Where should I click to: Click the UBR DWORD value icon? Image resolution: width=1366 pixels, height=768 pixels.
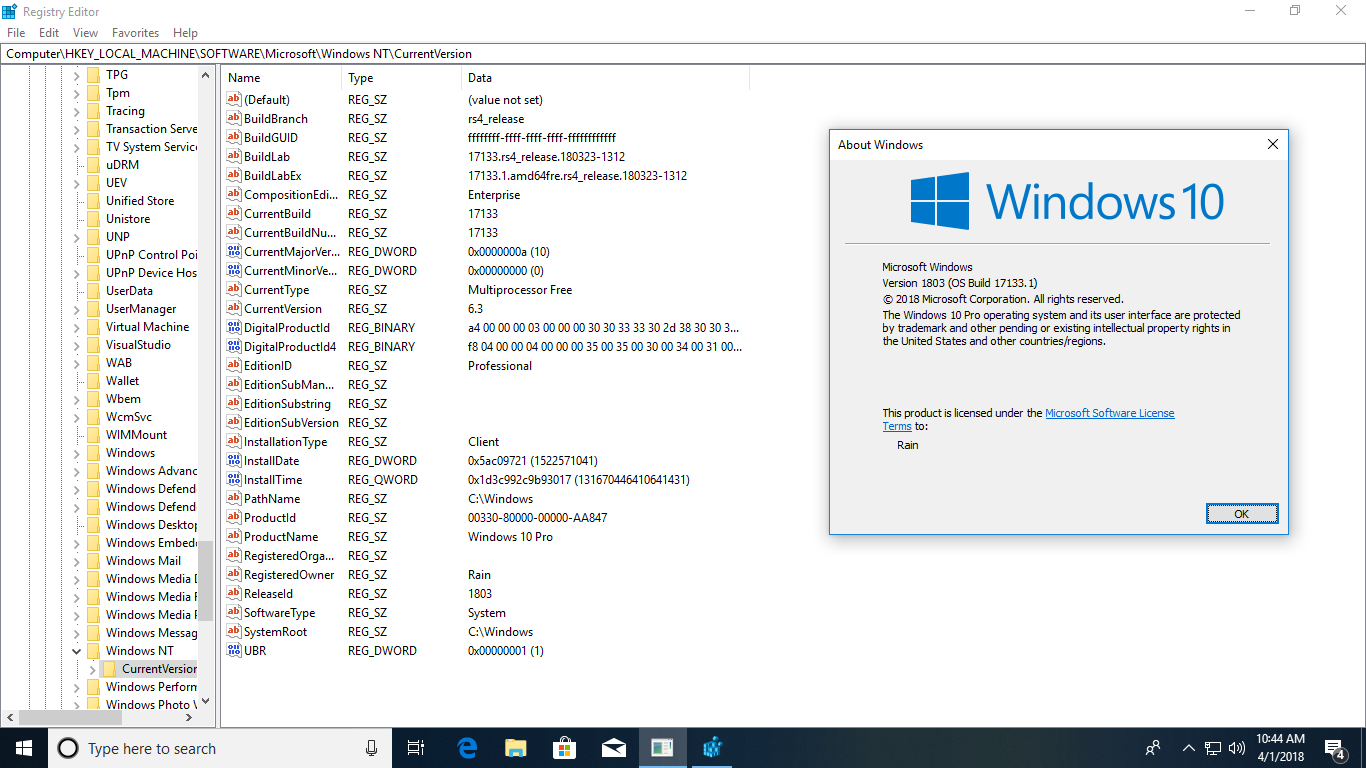point(234,651)
